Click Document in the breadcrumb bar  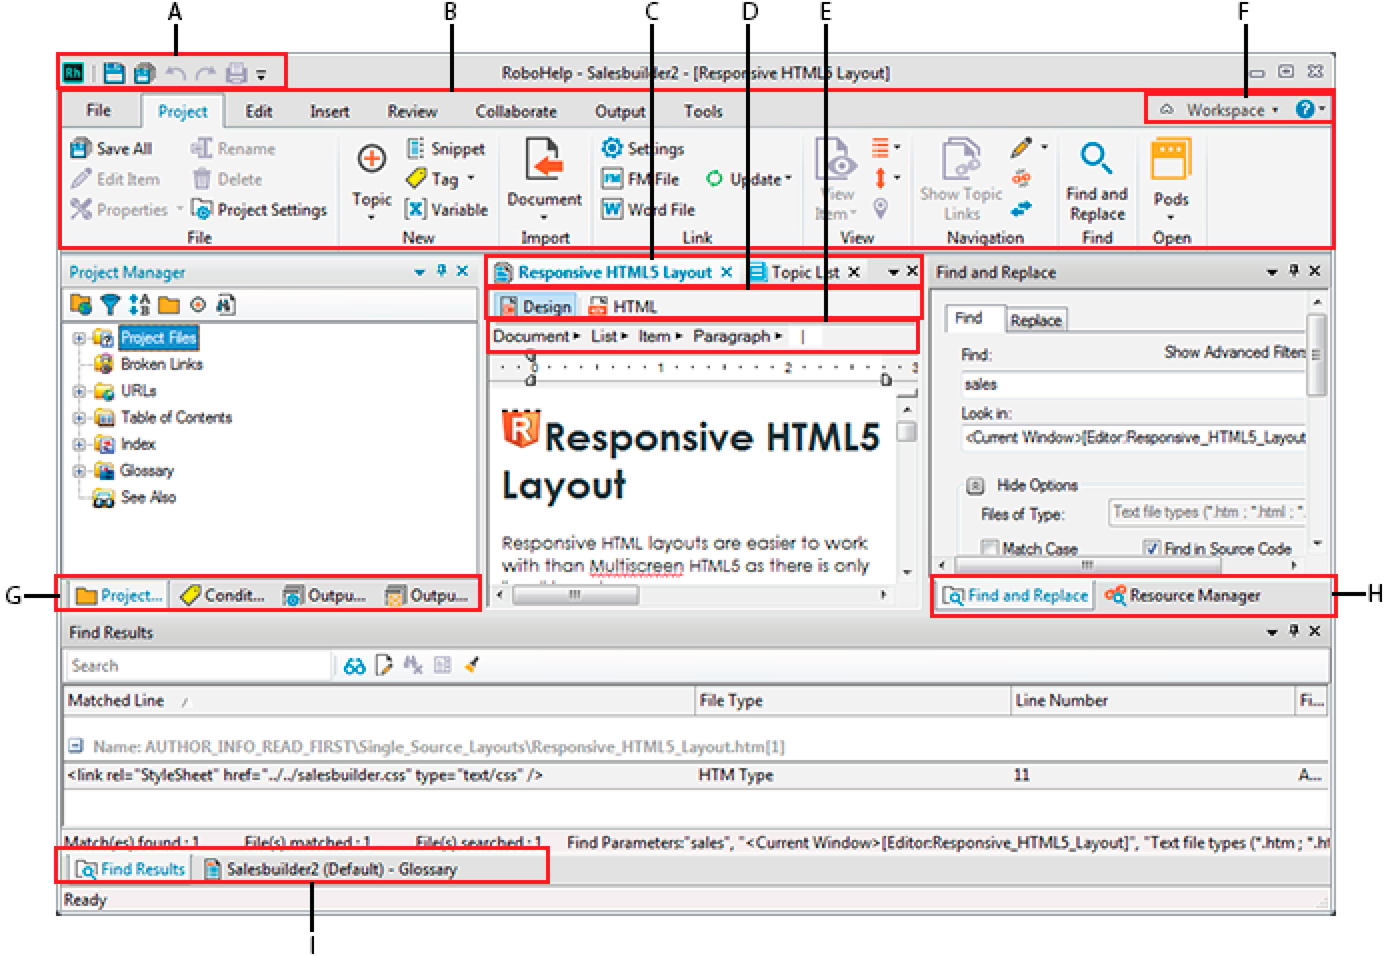point(531,337)
